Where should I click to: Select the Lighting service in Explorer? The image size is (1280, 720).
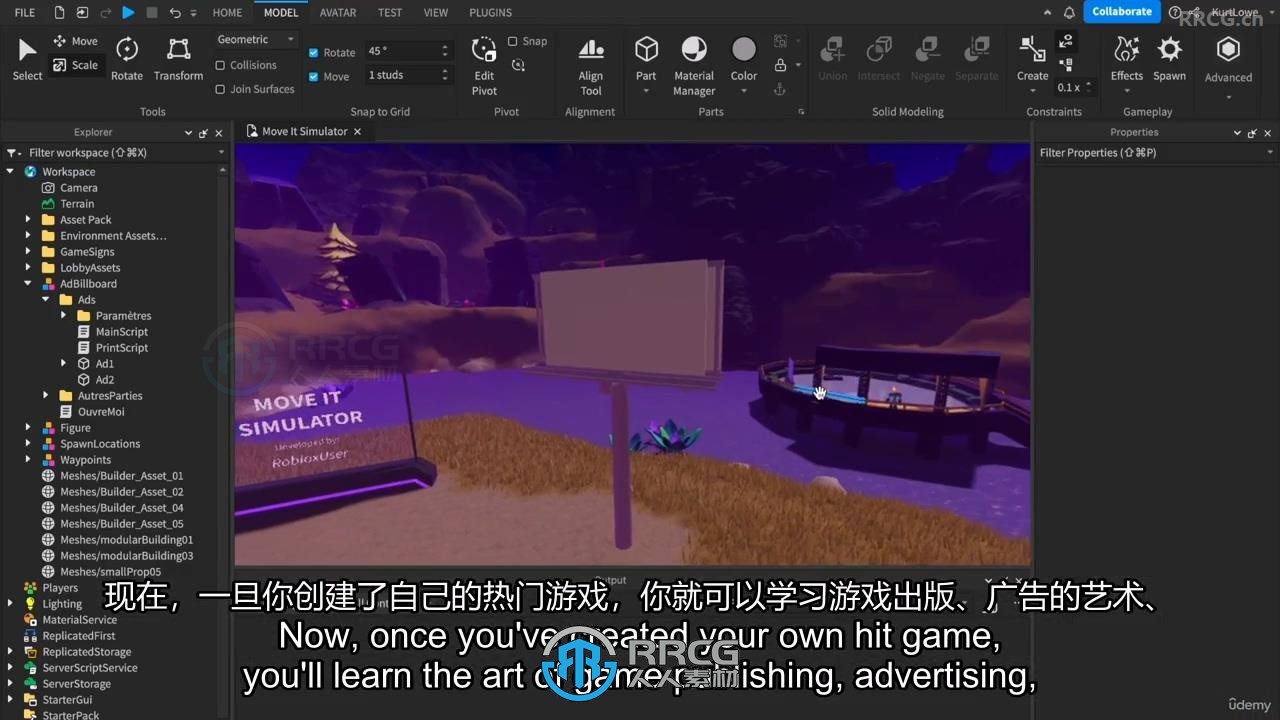click(62, 604)
